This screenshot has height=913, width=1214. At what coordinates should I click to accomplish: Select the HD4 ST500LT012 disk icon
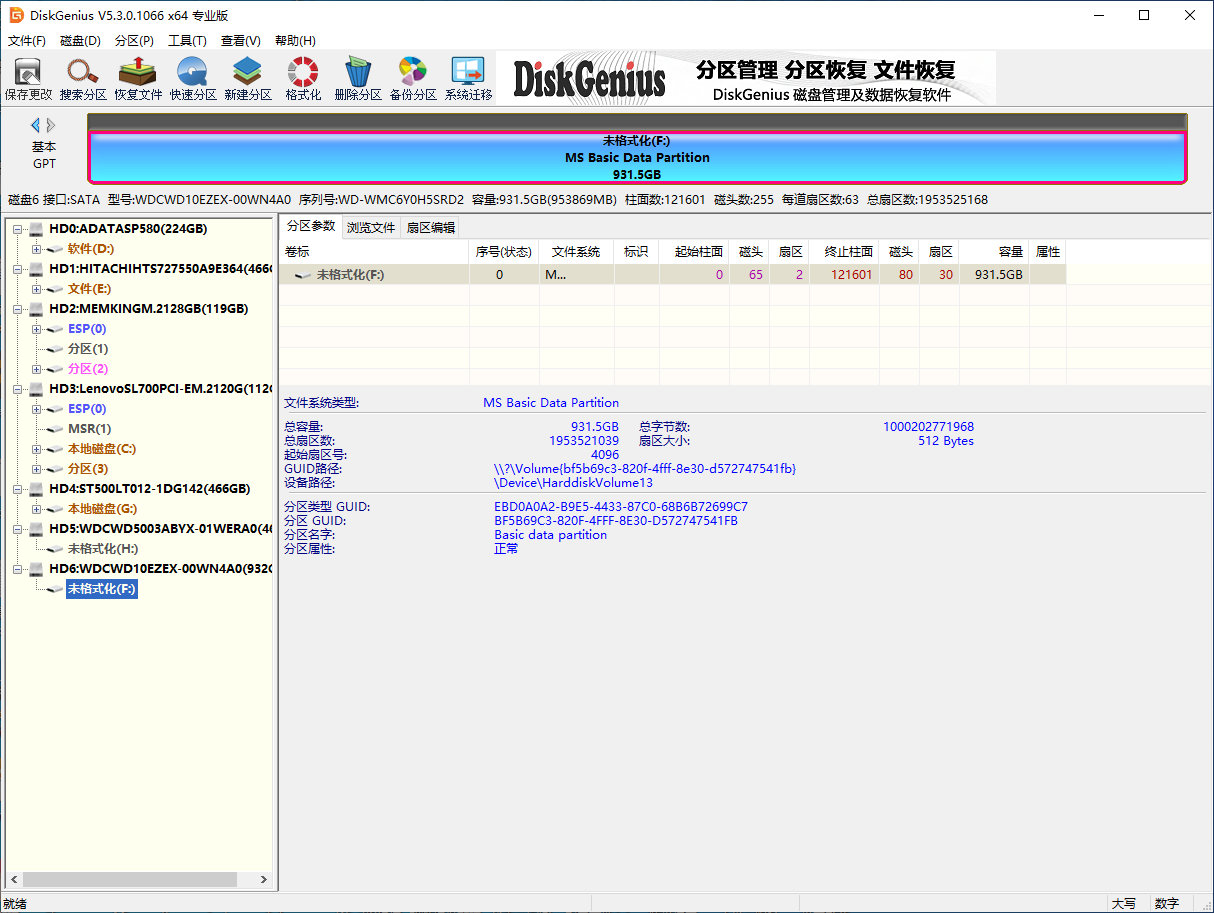point(37,489)
